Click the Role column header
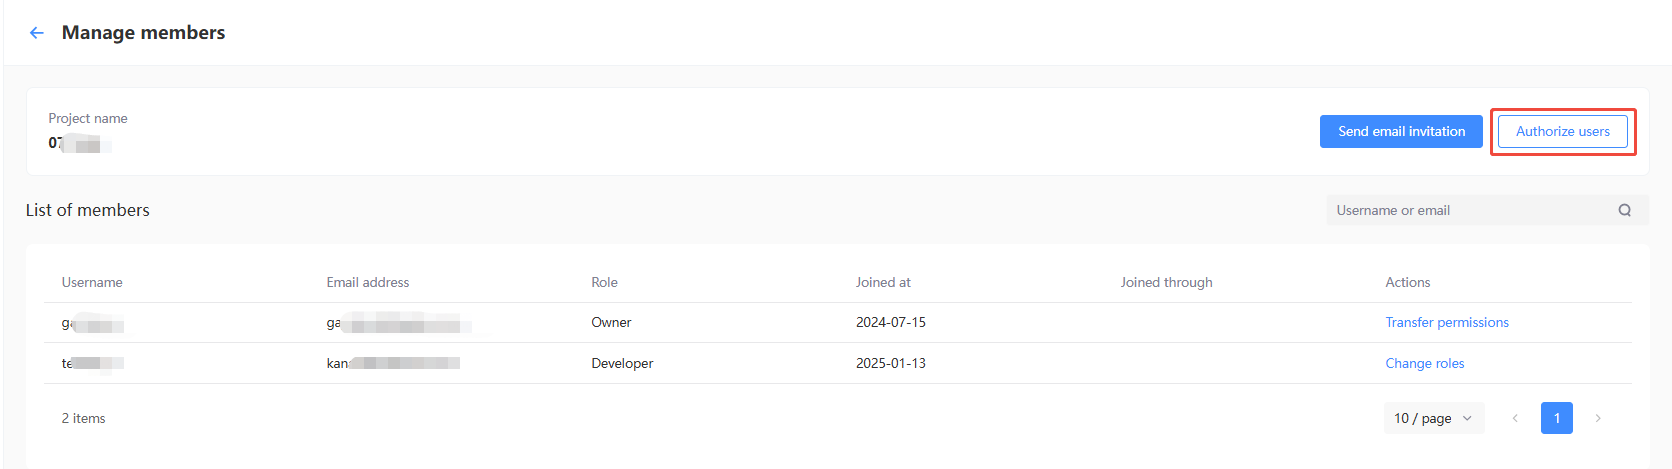The image size is (1672, 469). (x=604, y=282)
